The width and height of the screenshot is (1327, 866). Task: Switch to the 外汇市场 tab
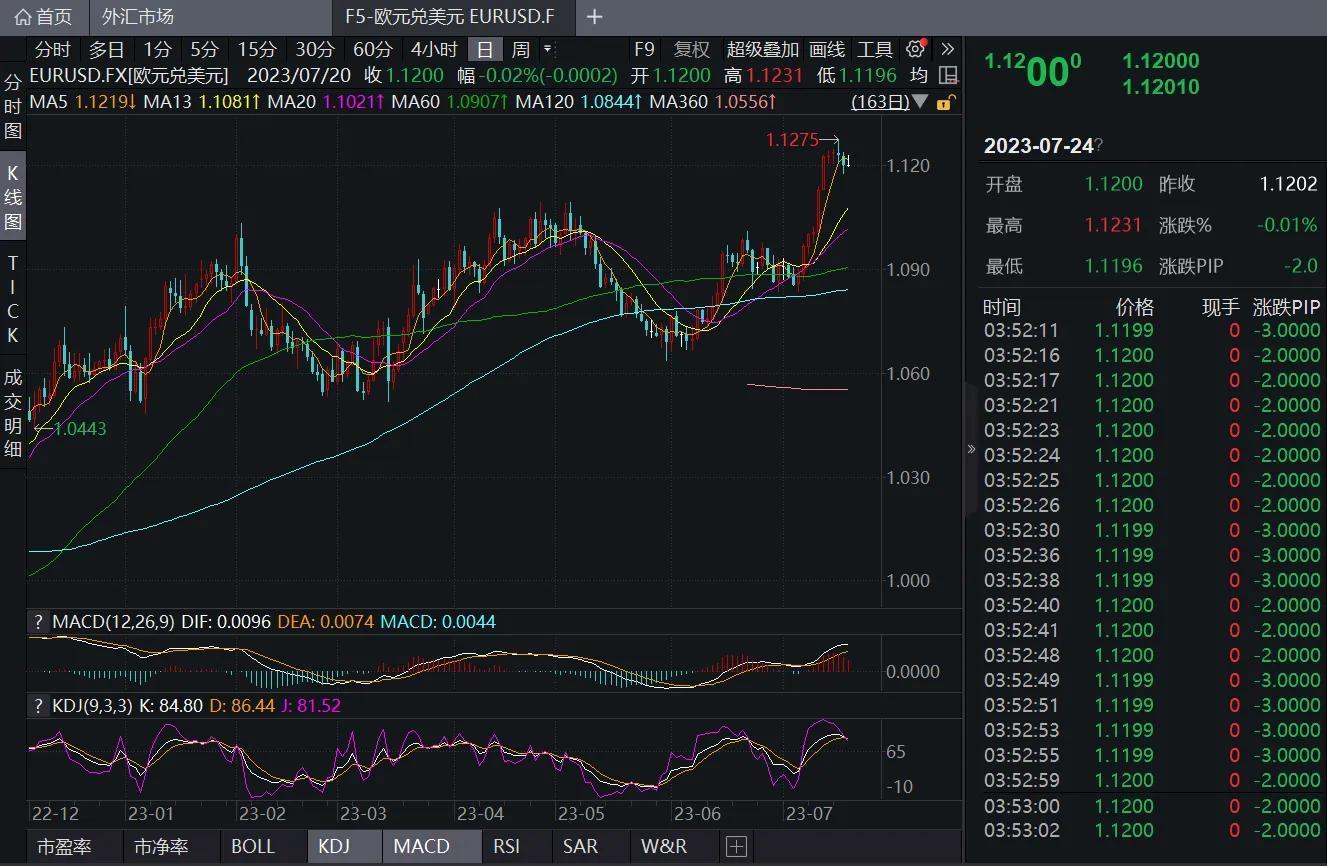pos(138,17)
